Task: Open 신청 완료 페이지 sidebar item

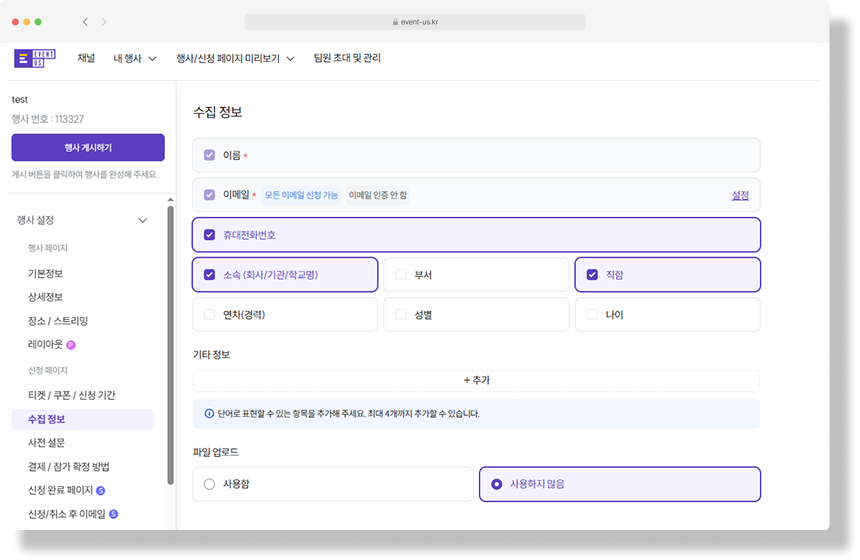Action: pos(60,490)
